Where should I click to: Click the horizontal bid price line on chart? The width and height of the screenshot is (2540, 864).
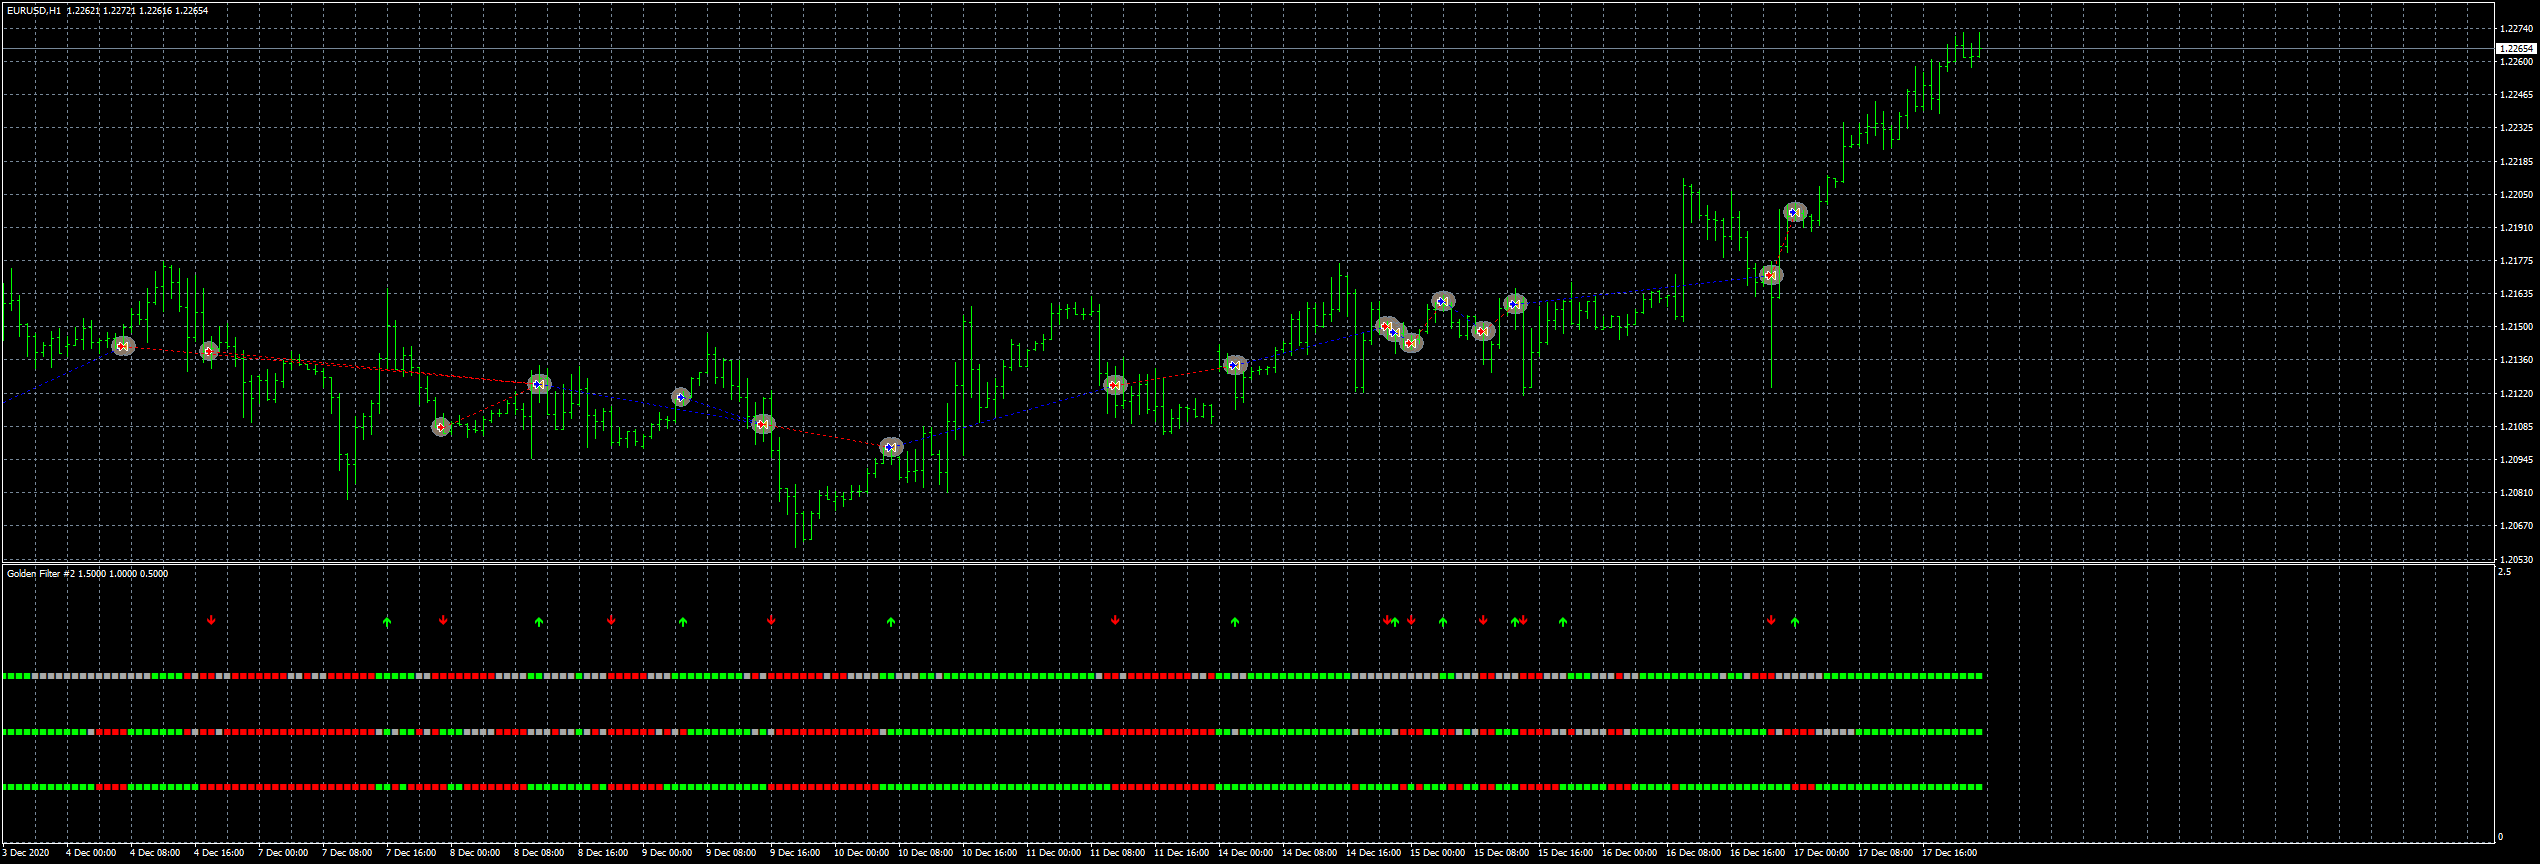pyautogui.click(x=1248, y=48)
